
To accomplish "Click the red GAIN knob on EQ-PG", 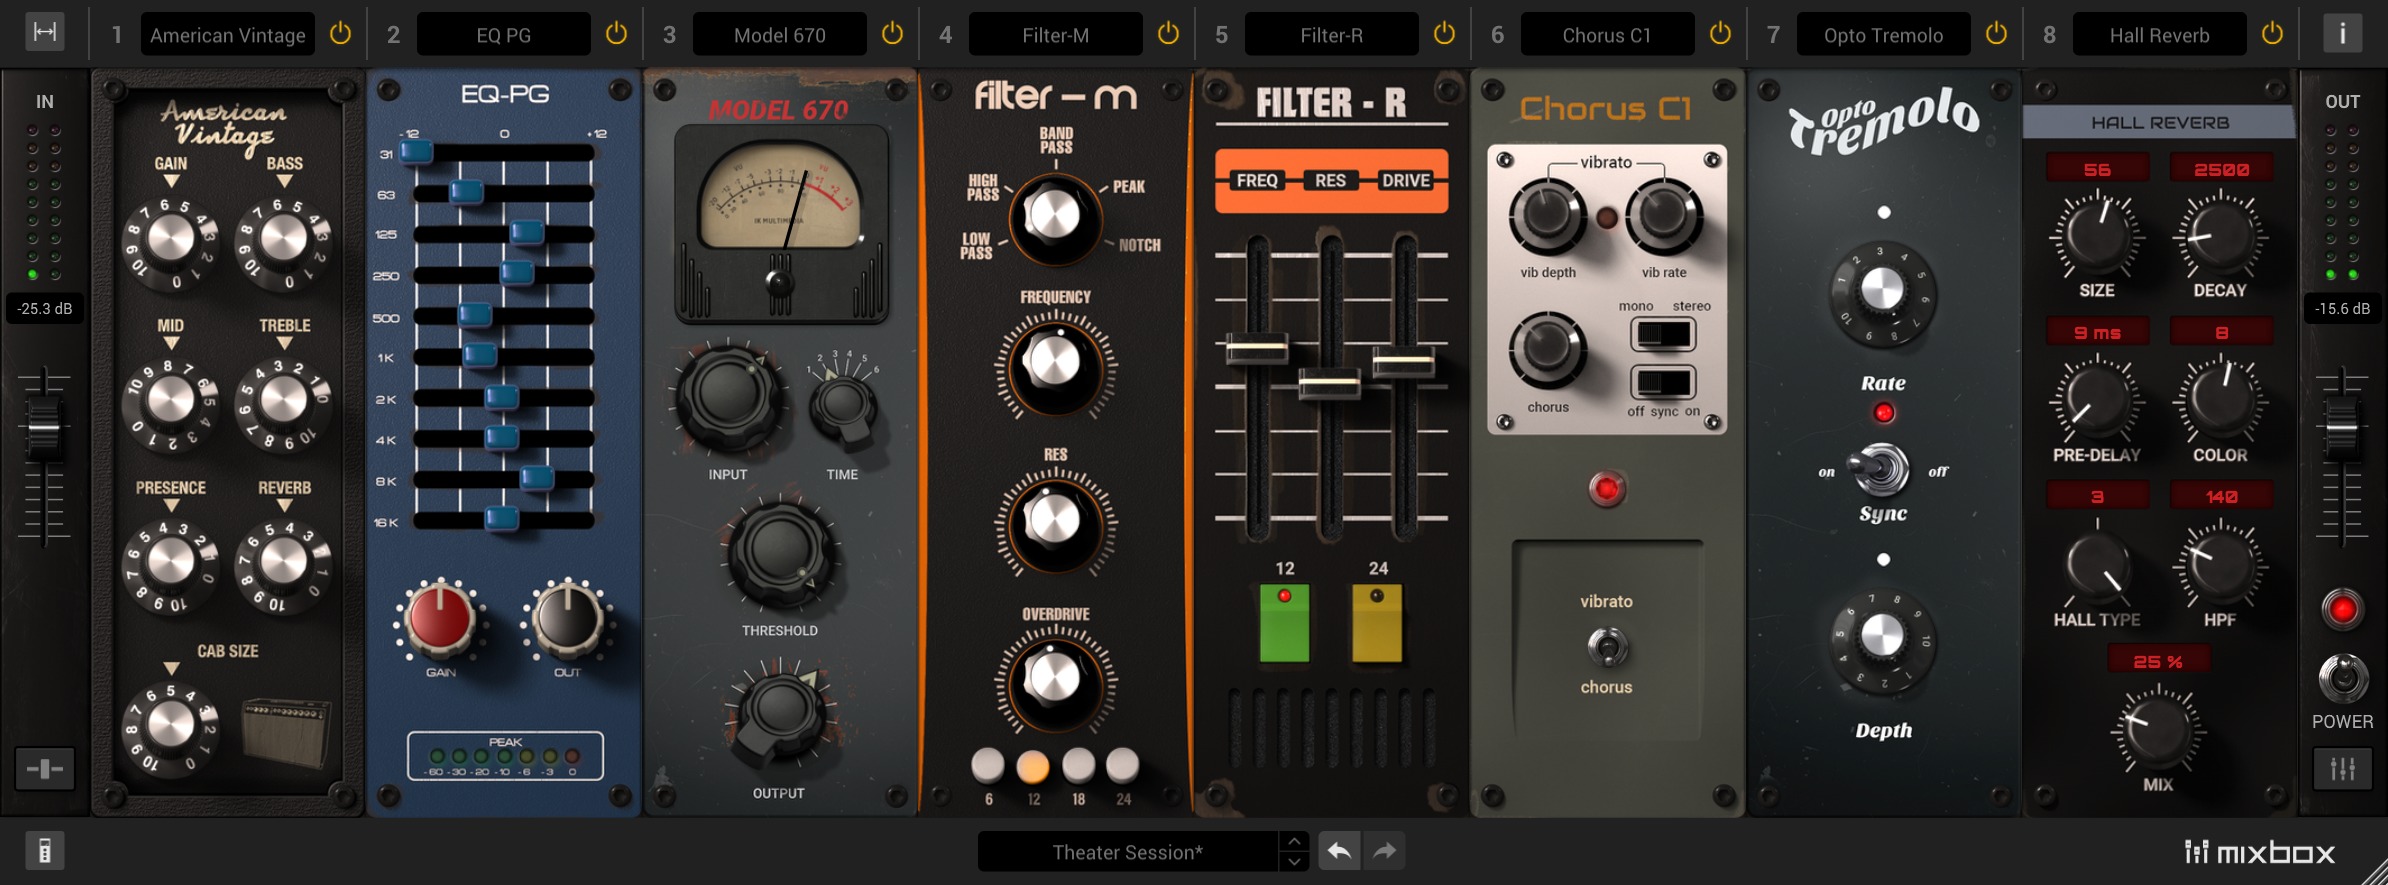I will coord(440,618).
